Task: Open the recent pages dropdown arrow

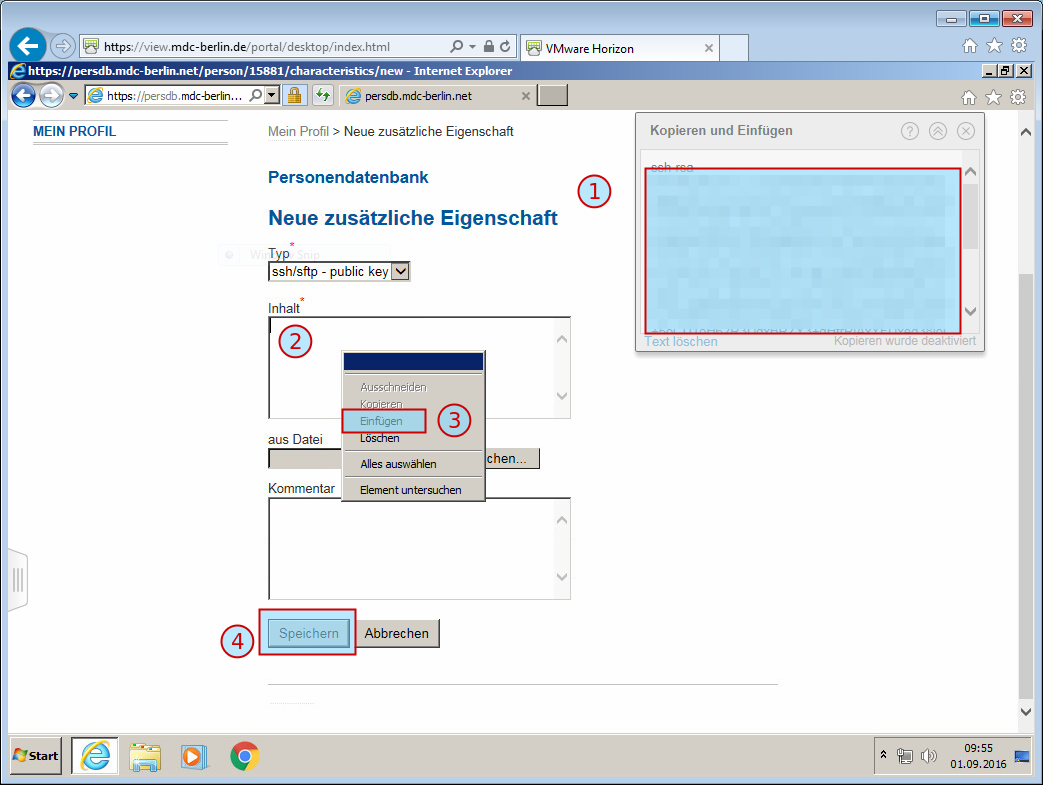Action: click(x=73, y=96)
